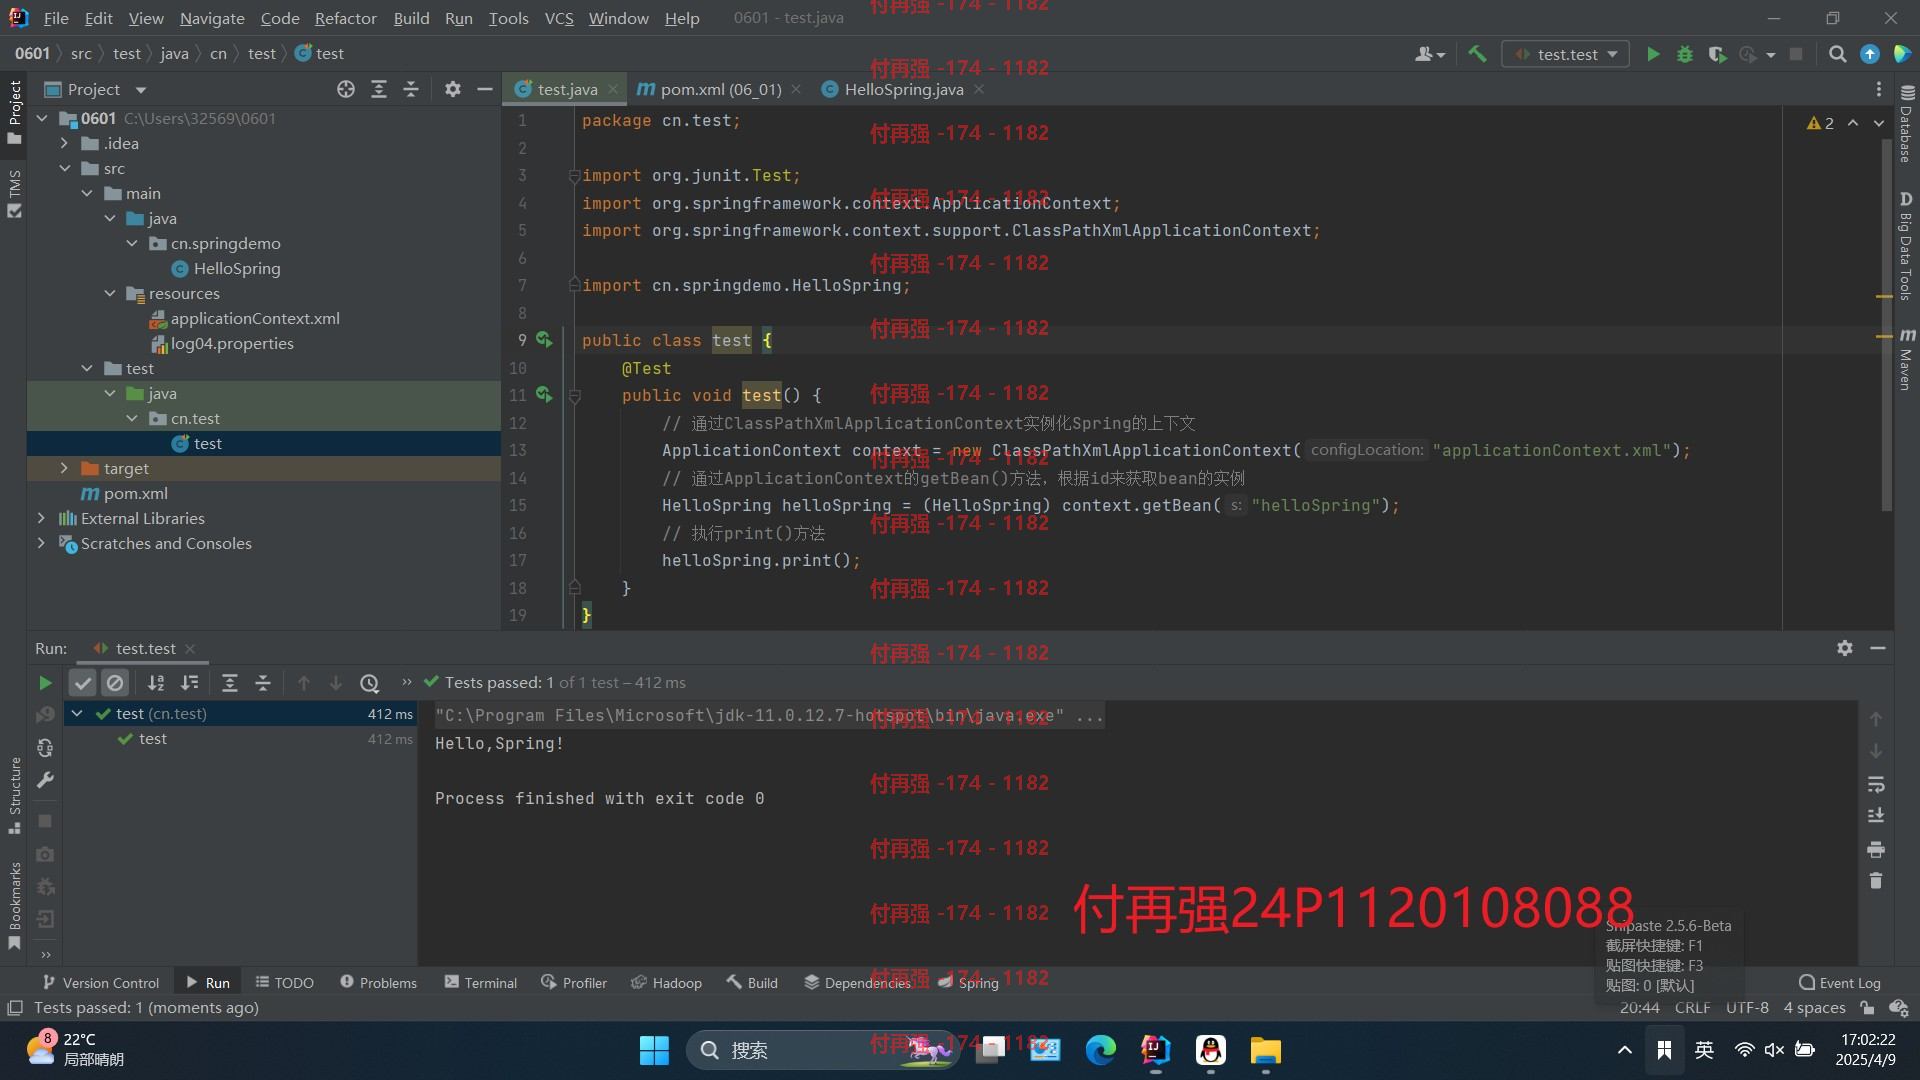Change 4 spaces indent setting
Viewport: 1920px width, 1080px height.
(1814, 1008)
